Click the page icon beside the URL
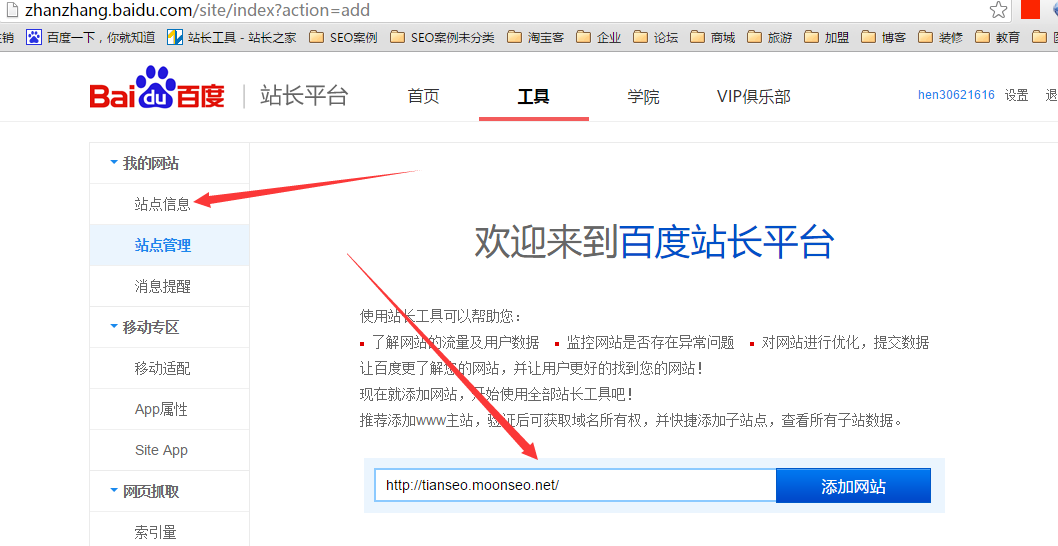The height and width of the screenshot is (546, 1058). tap(11, 9)
